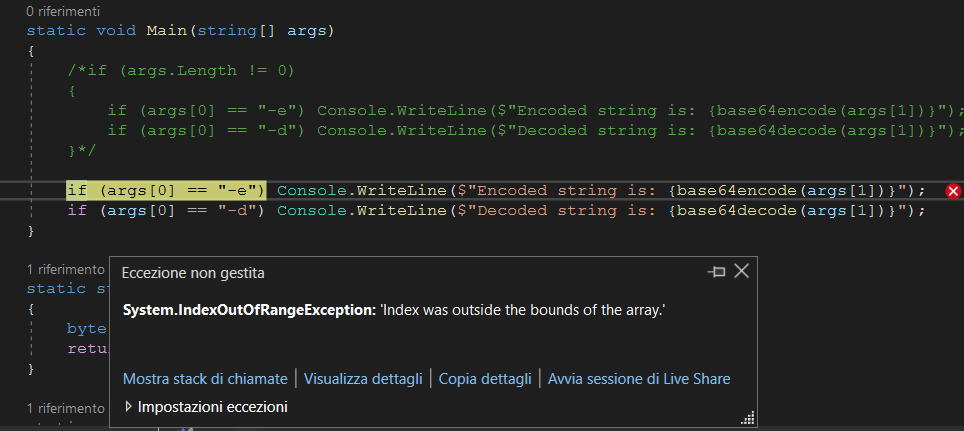Click the Impostazioni eccezioni disclosure triangle
This screenshot has height=431, width=964.
pyautogui.click(x=128, y=406)
